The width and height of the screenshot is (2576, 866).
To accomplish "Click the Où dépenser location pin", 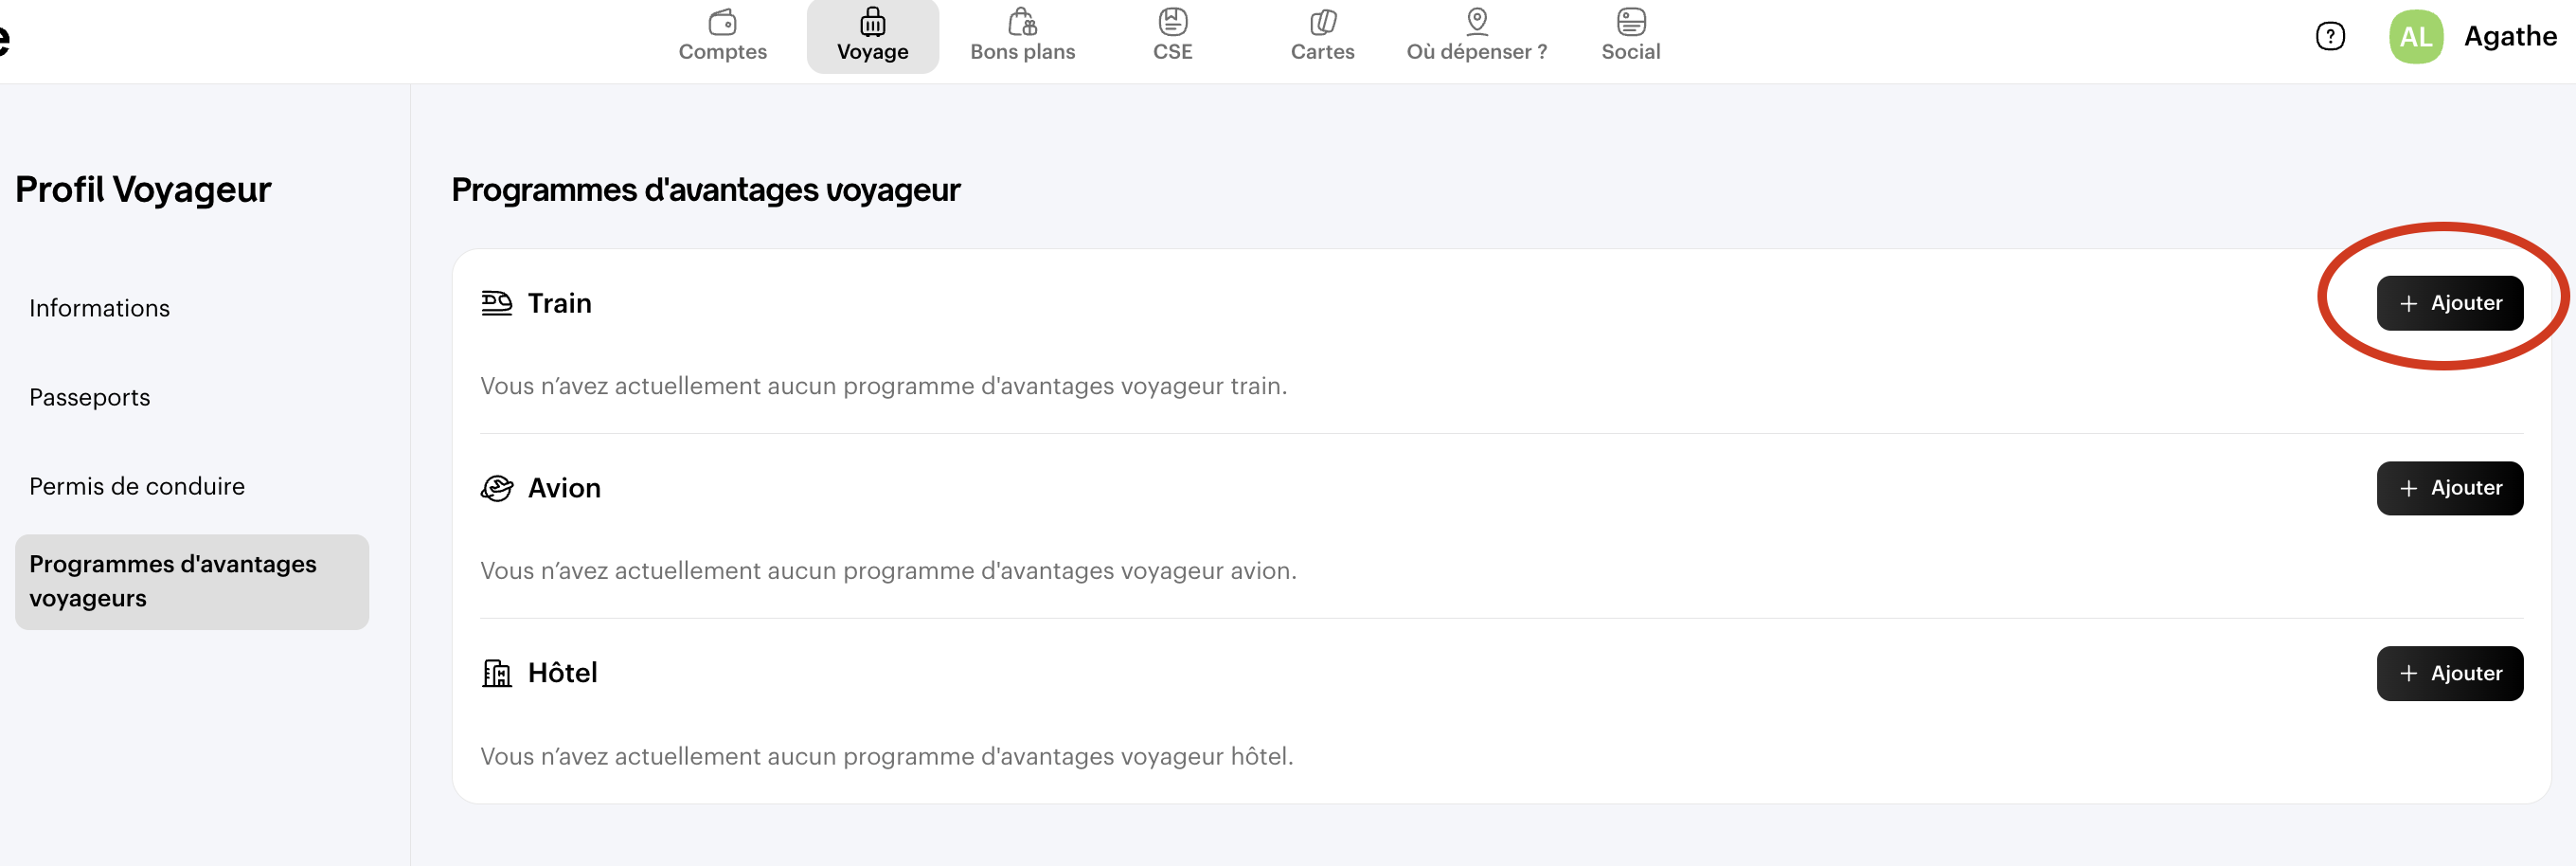I will coord(1476,22).
